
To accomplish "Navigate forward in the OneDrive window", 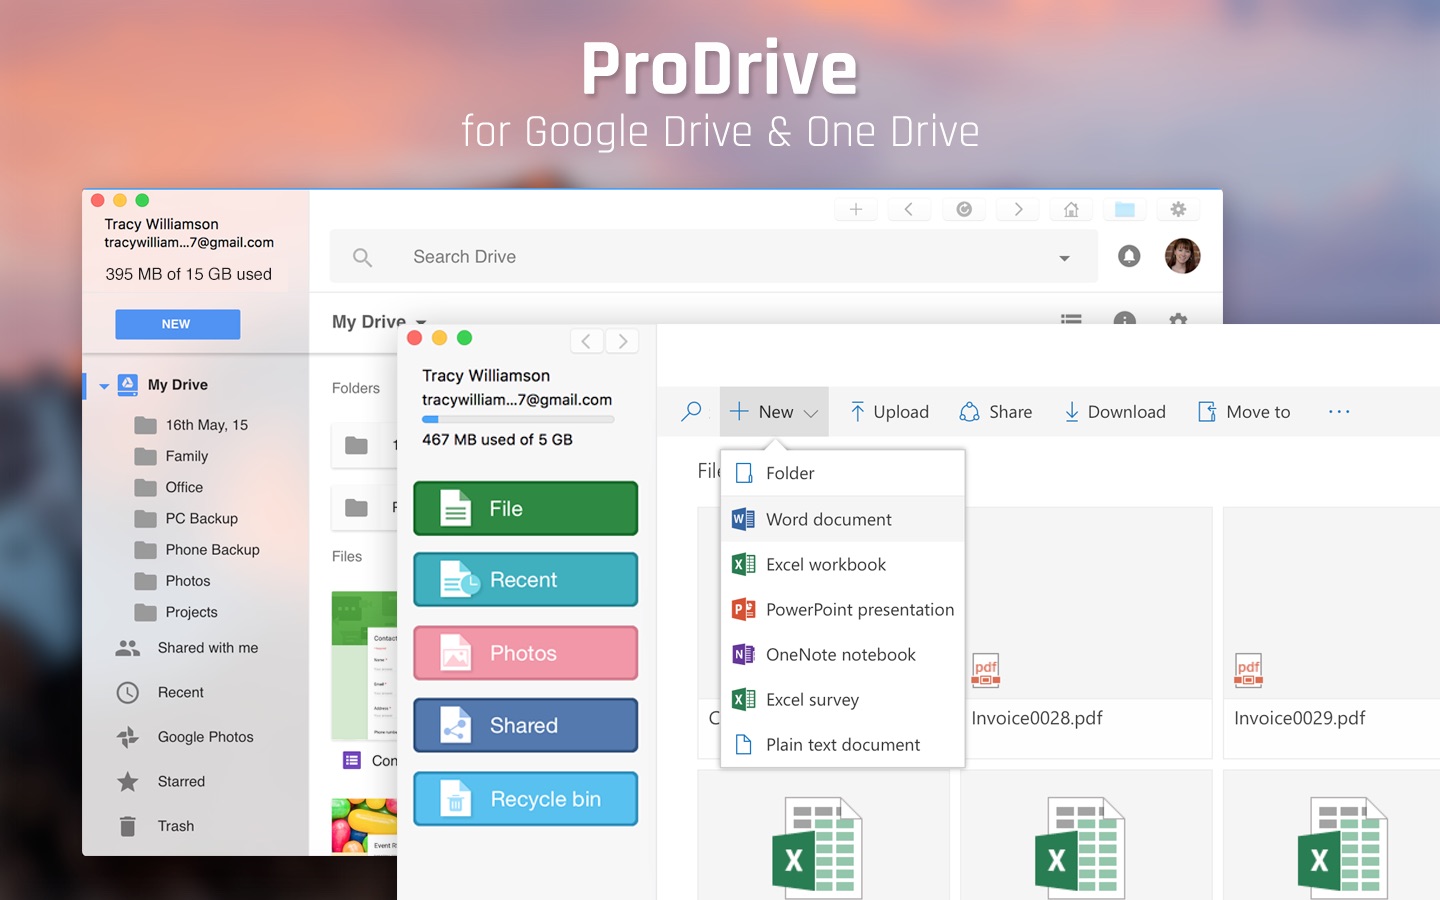I will pyautogui.click(x=623, y=341).
